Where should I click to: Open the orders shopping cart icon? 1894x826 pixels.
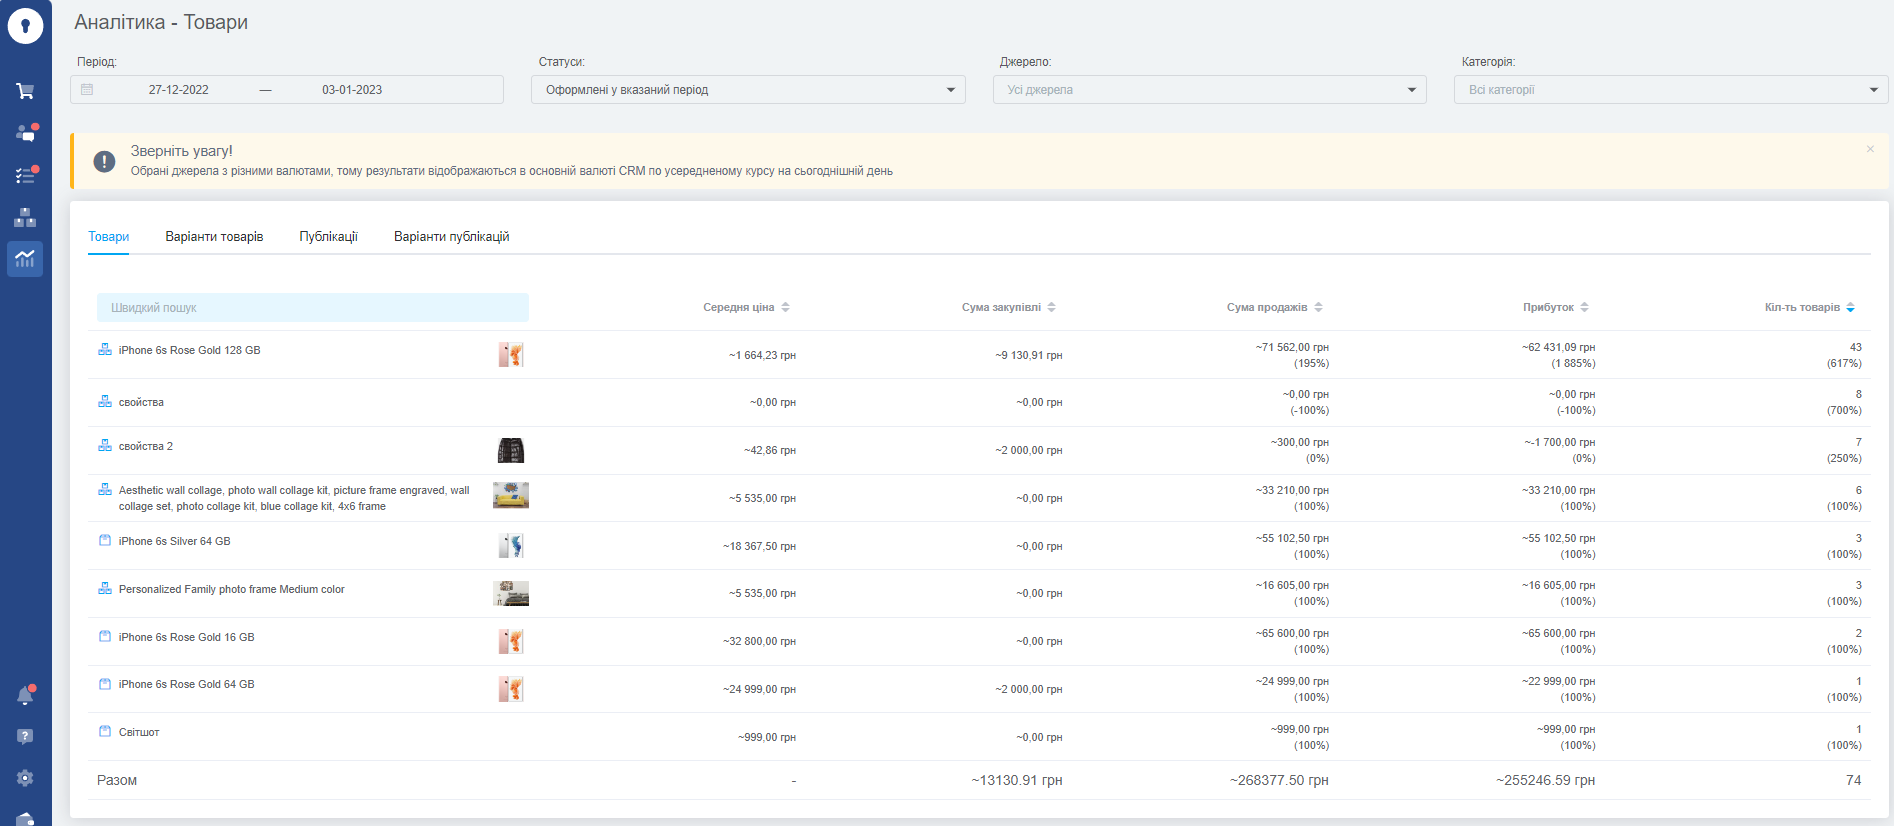tap(25, 91)
